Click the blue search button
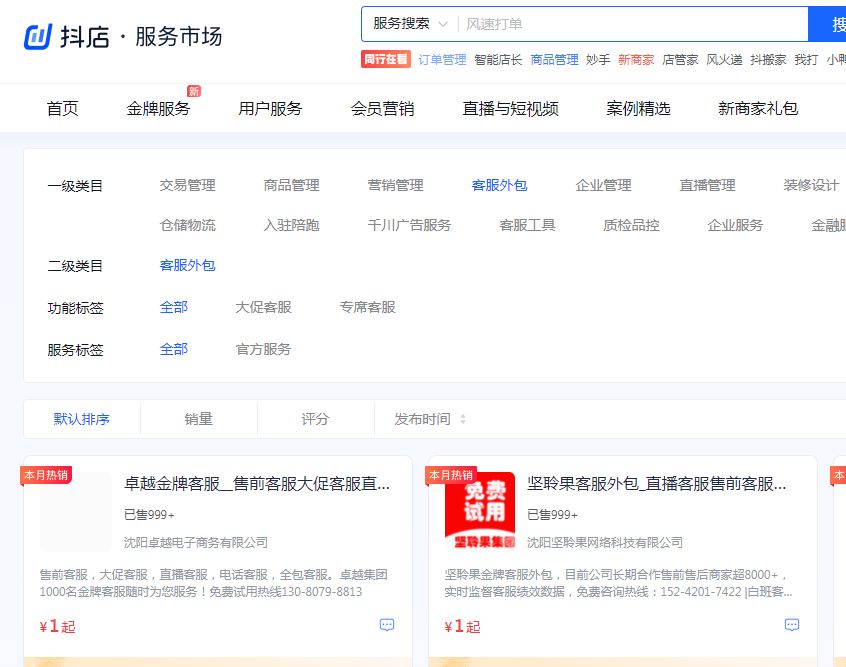This screenshot has height=667, width=846. coord(828,23)
